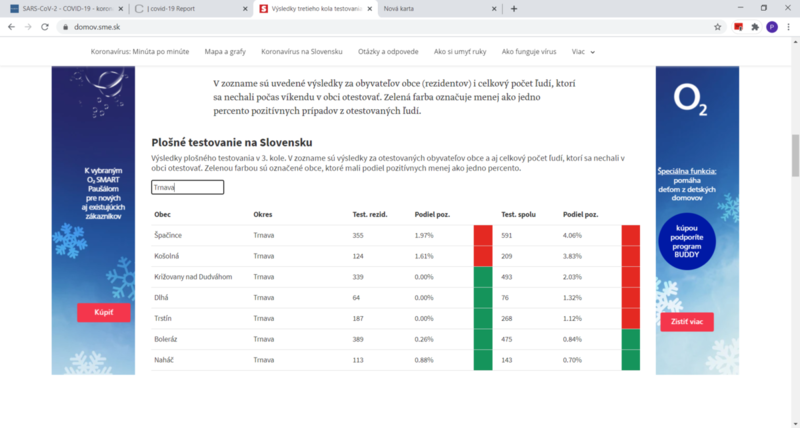Close the covid-19 Report tab
800x428 pixels.
click(x=245, y=9)
